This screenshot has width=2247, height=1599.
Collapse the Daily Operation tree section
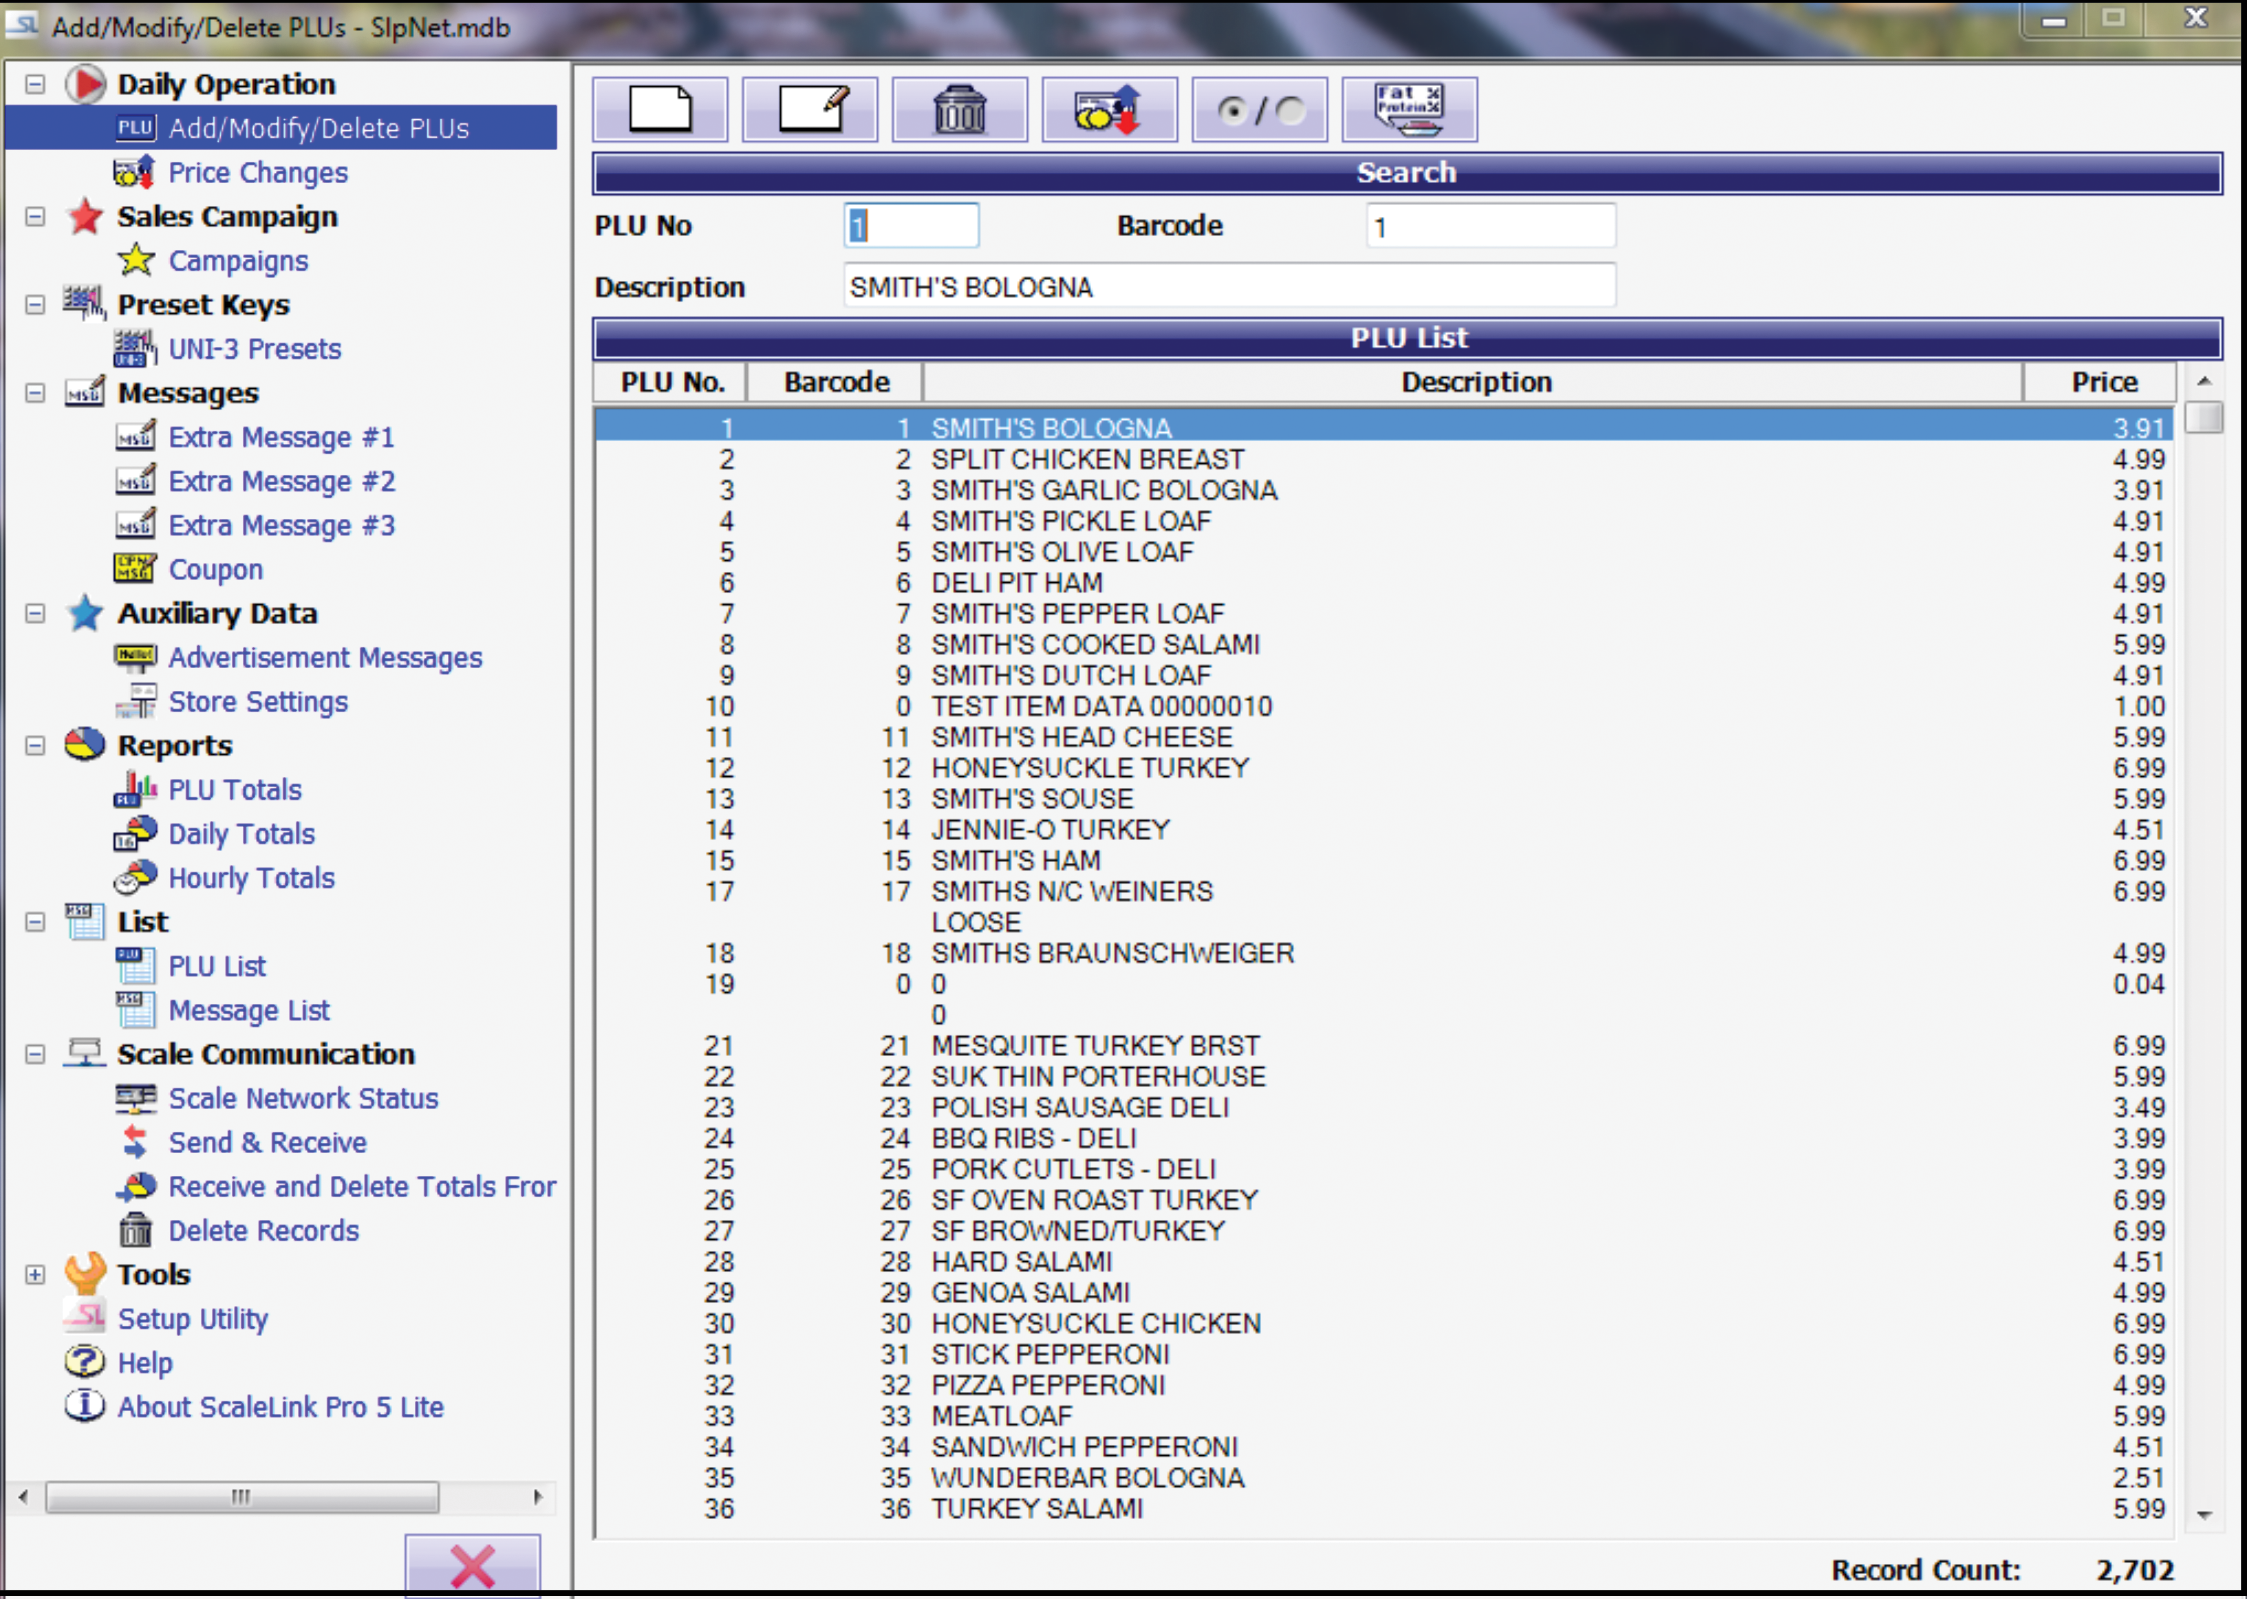click(35, 84)
